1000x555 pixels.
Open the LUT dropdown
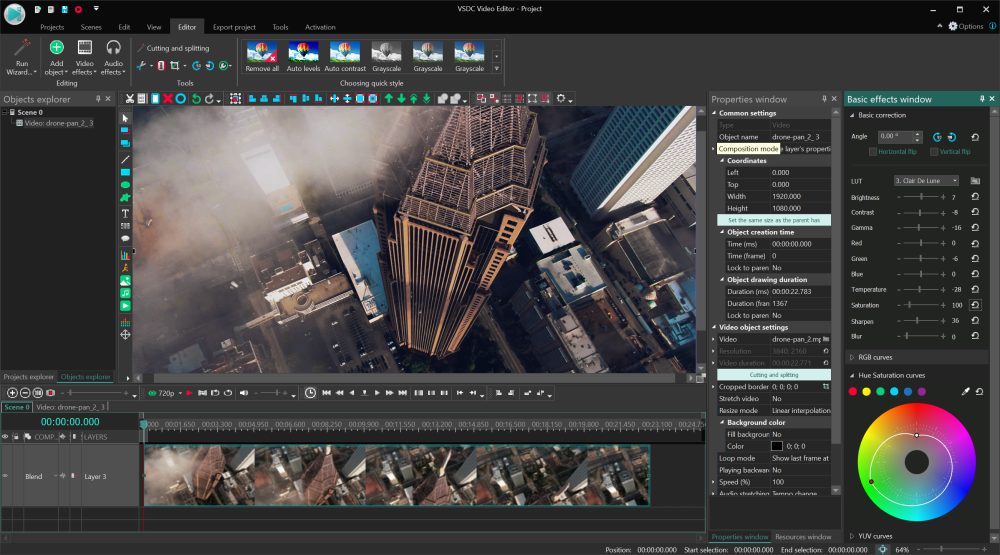[x=925, y=181]
